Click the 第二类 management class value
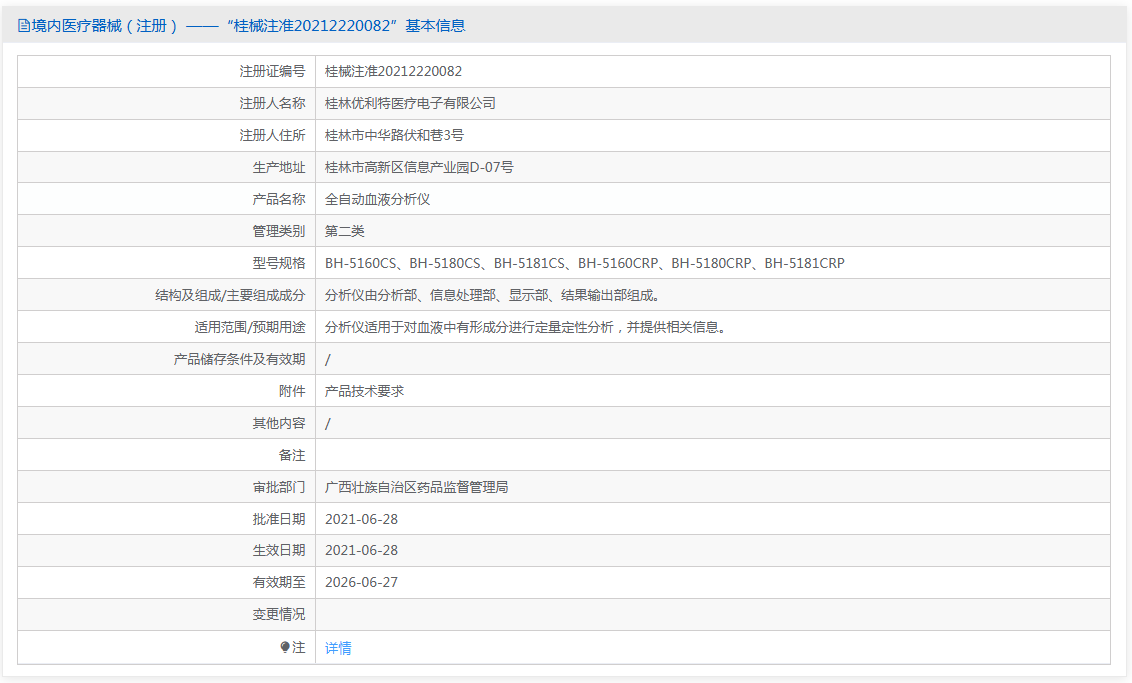 tap(344, 231)
